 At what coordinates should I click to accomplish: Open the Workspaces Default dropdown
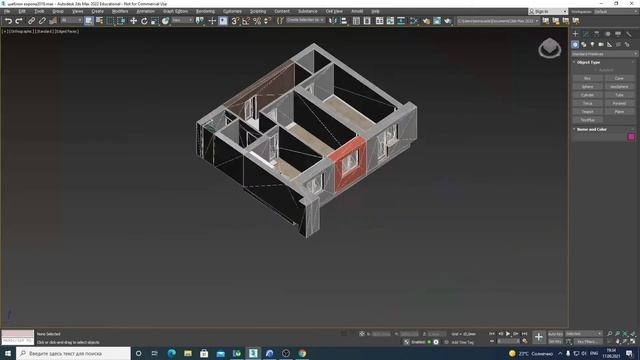coord(616,11)
